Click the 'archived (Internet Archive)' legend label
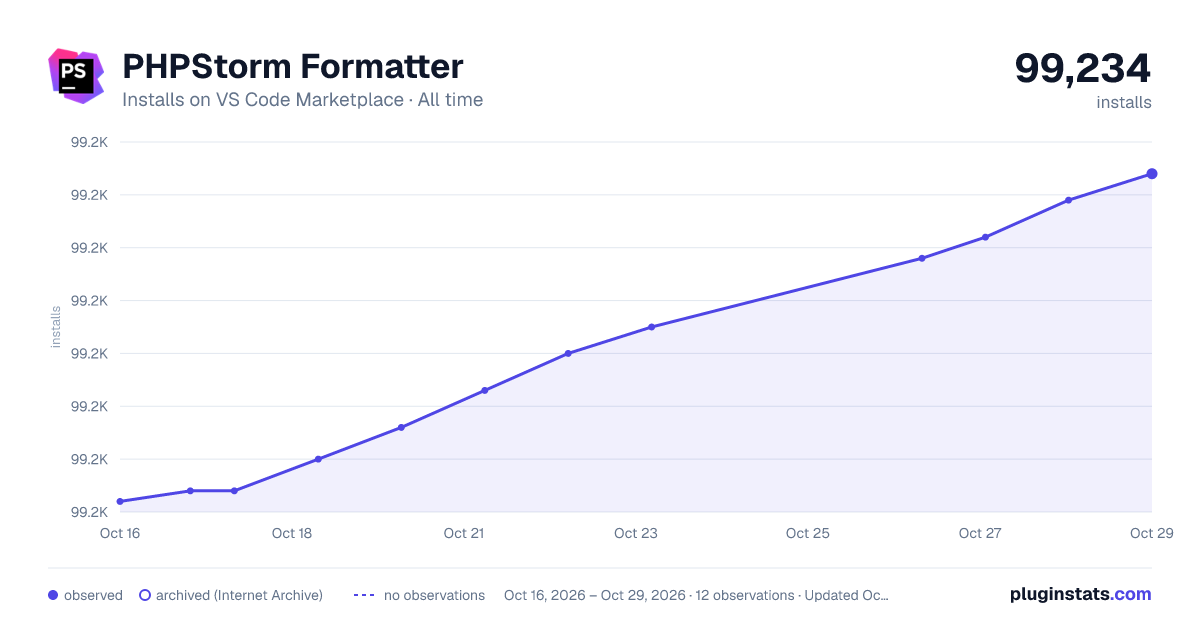Image resolution: width=1200 pixels, height=630 pixels. click(239, 595)
